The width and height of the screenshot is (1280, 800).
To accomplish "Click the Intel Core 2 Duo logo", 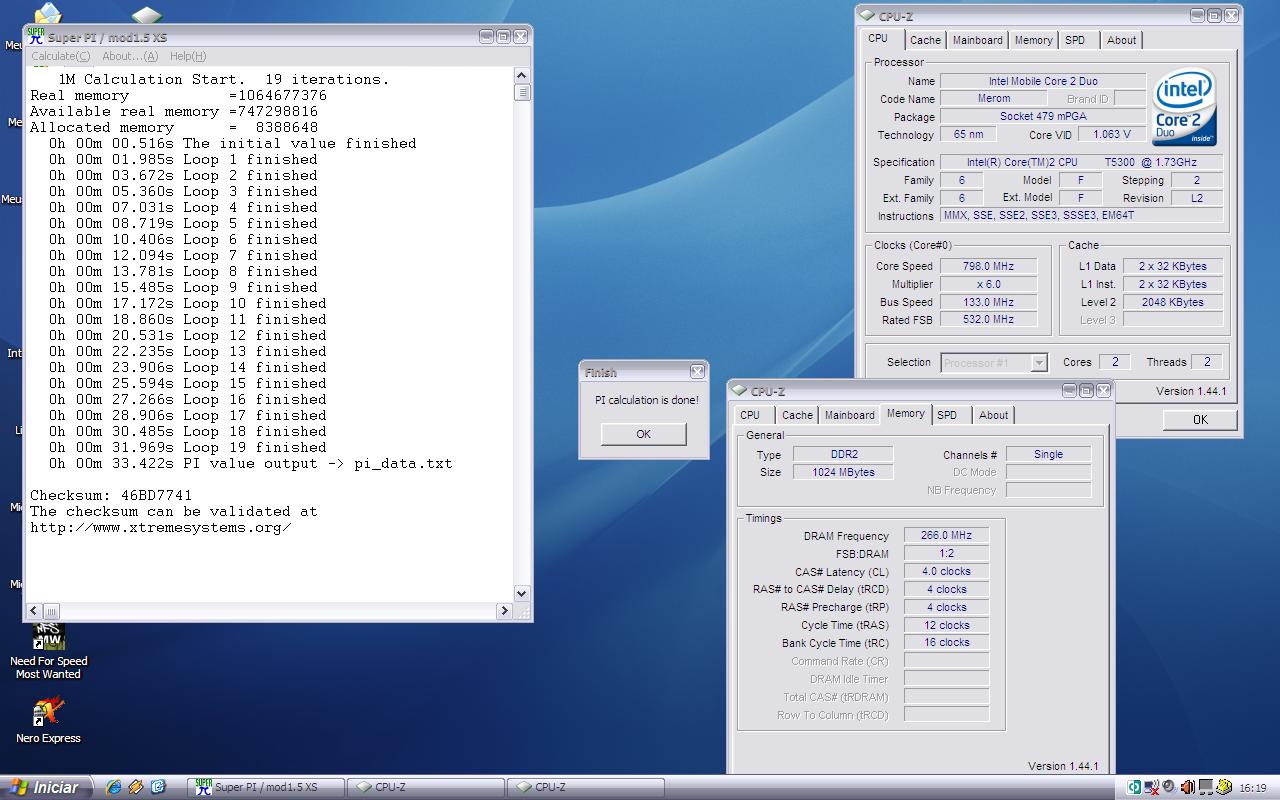I will pos(1185,107).
